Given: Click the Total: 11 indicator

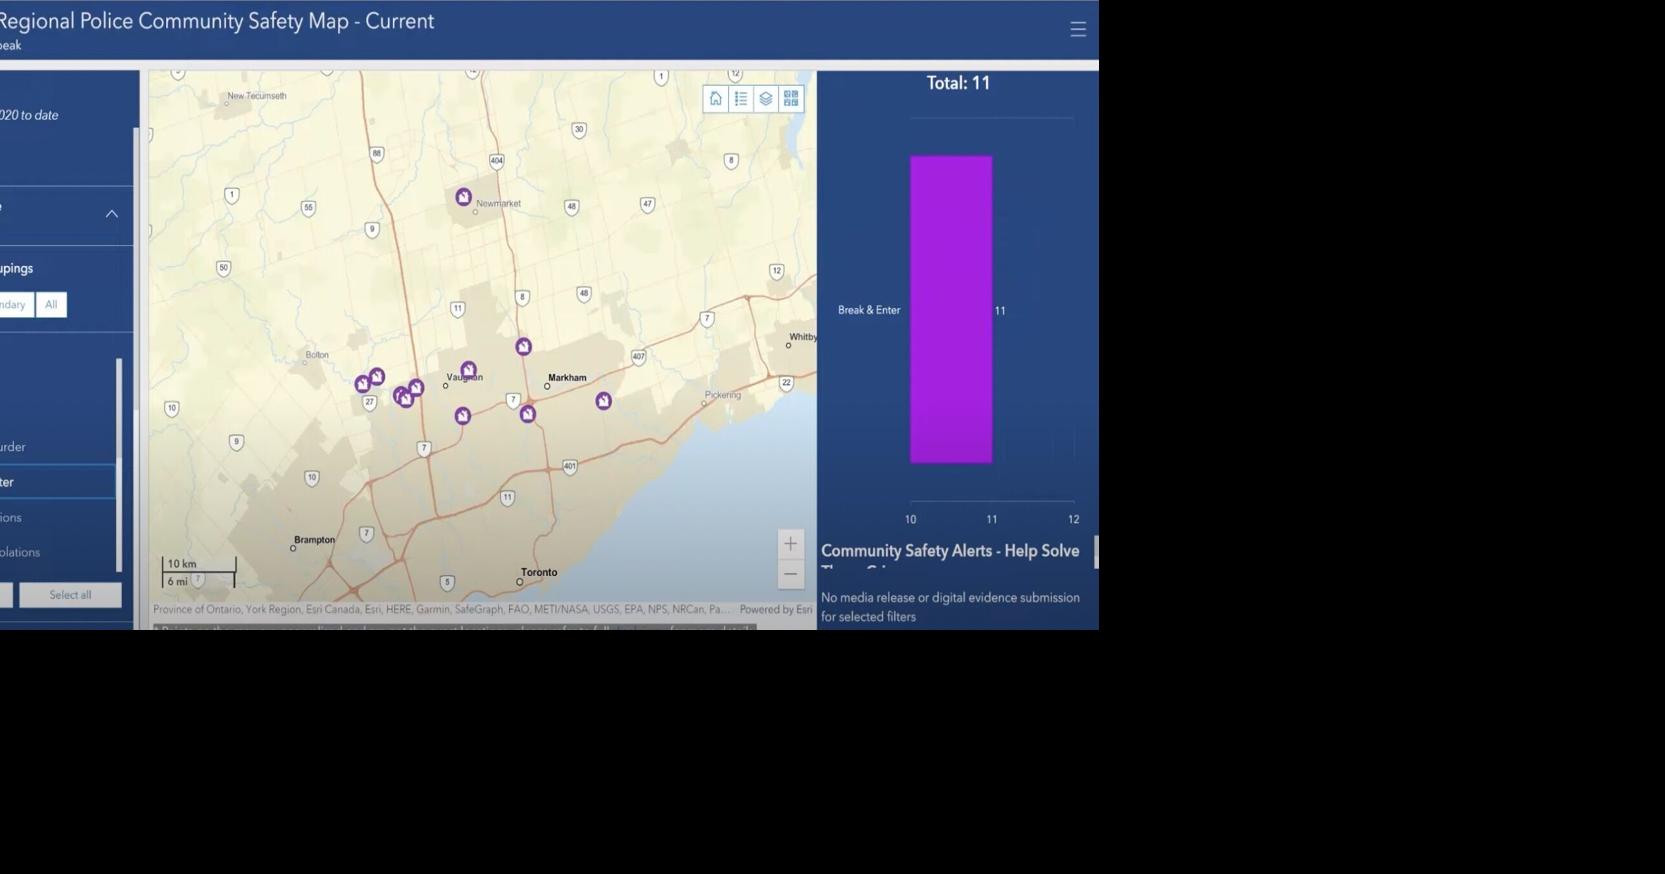Looking at the screenshot, I should (x=958, y=83).
